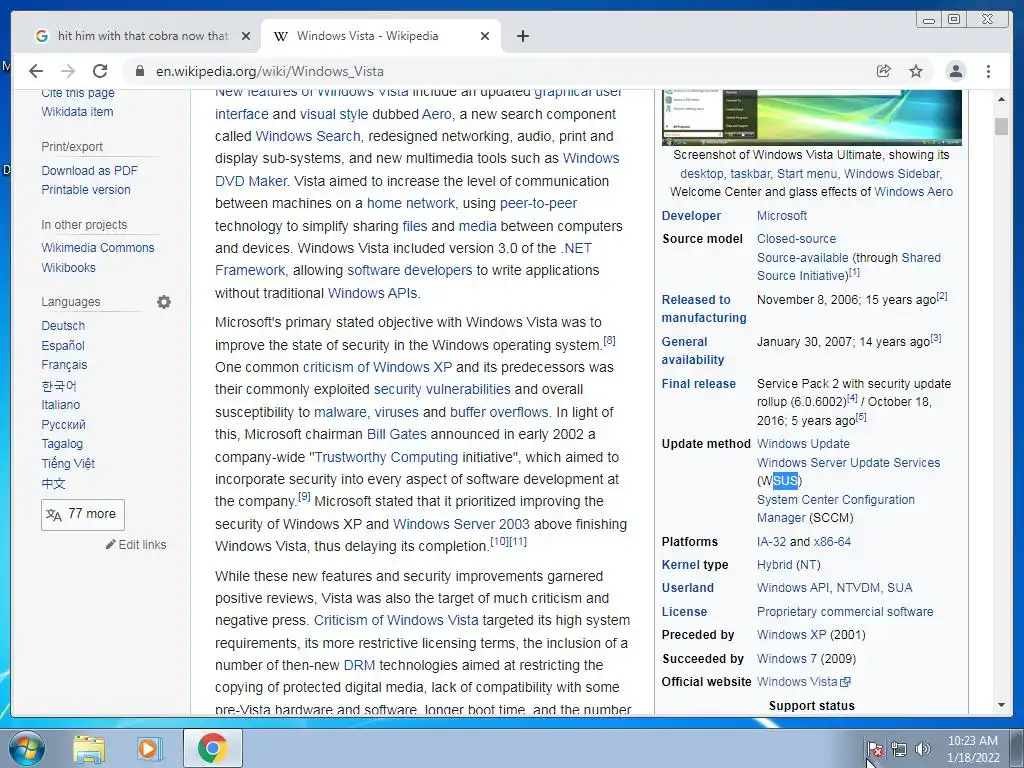Click the page scrollbar up arrow
Screen dimensions: 1024x768
pos(1001,99)
